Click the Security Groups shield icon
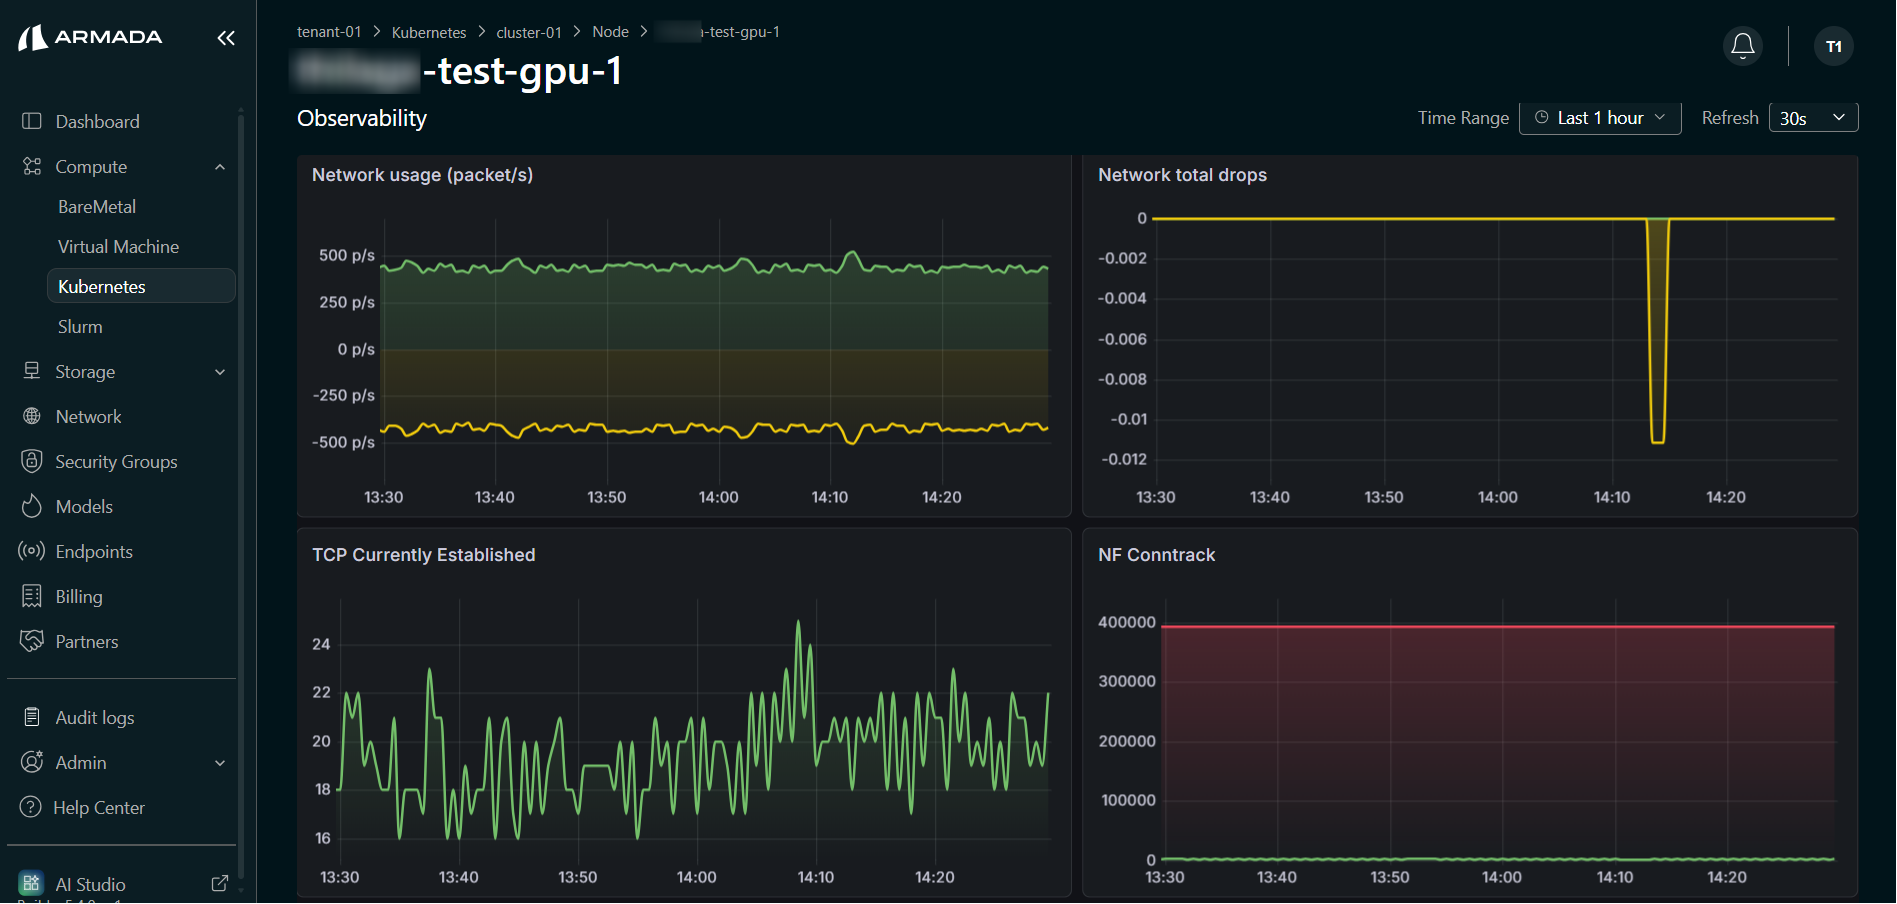The width and height of the screenshot is (1897, 904). point(32,461)
